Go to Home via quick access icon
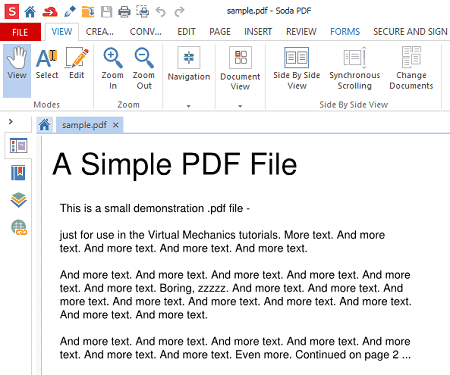Viewport: 450px width, 375px height. pyautogui.click(x=30, y=12)
